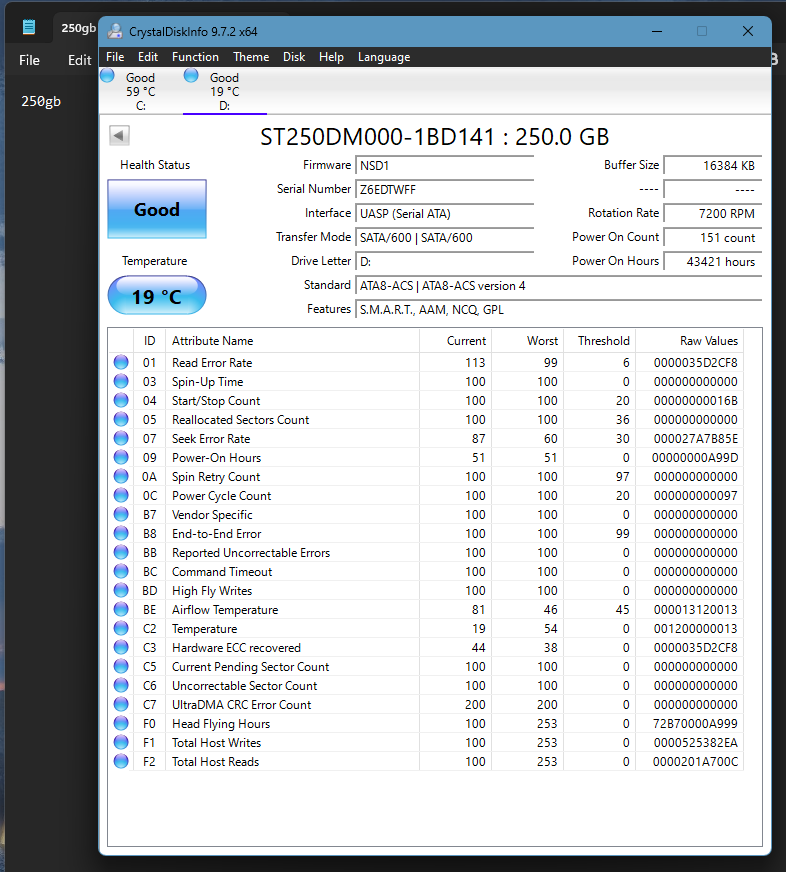Click the CrystalDiskInfo title bar app icon

(x=116, y=31)
